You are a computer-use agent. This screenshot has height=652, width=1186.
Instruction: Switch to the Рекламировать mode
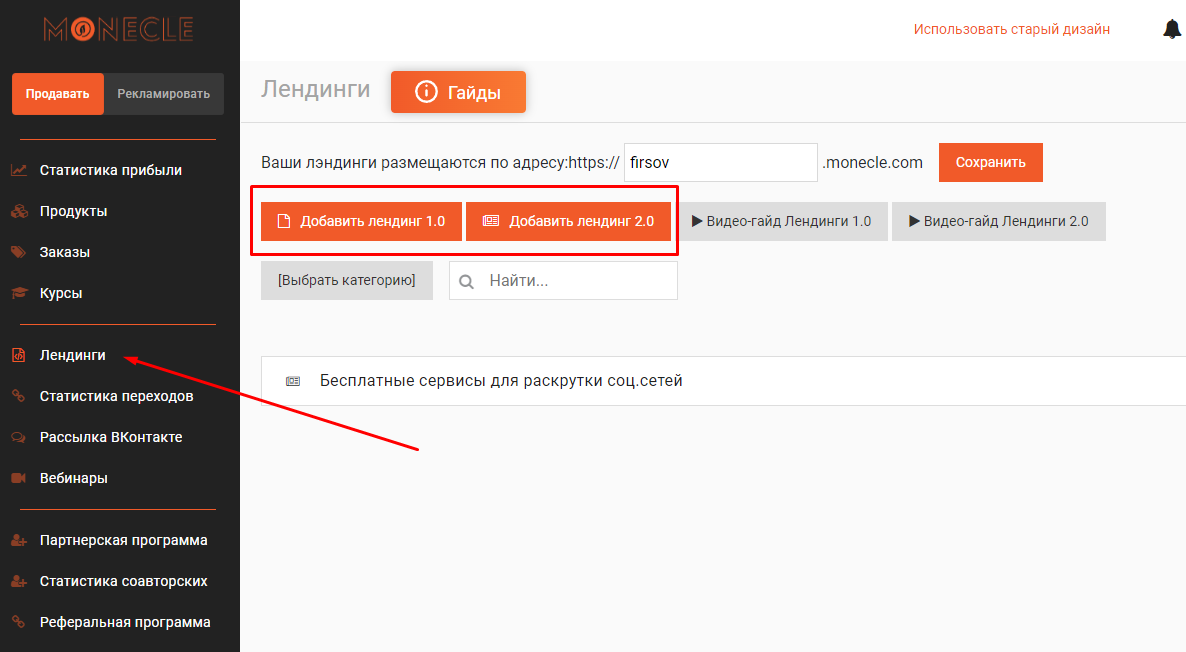coord(163,94)
